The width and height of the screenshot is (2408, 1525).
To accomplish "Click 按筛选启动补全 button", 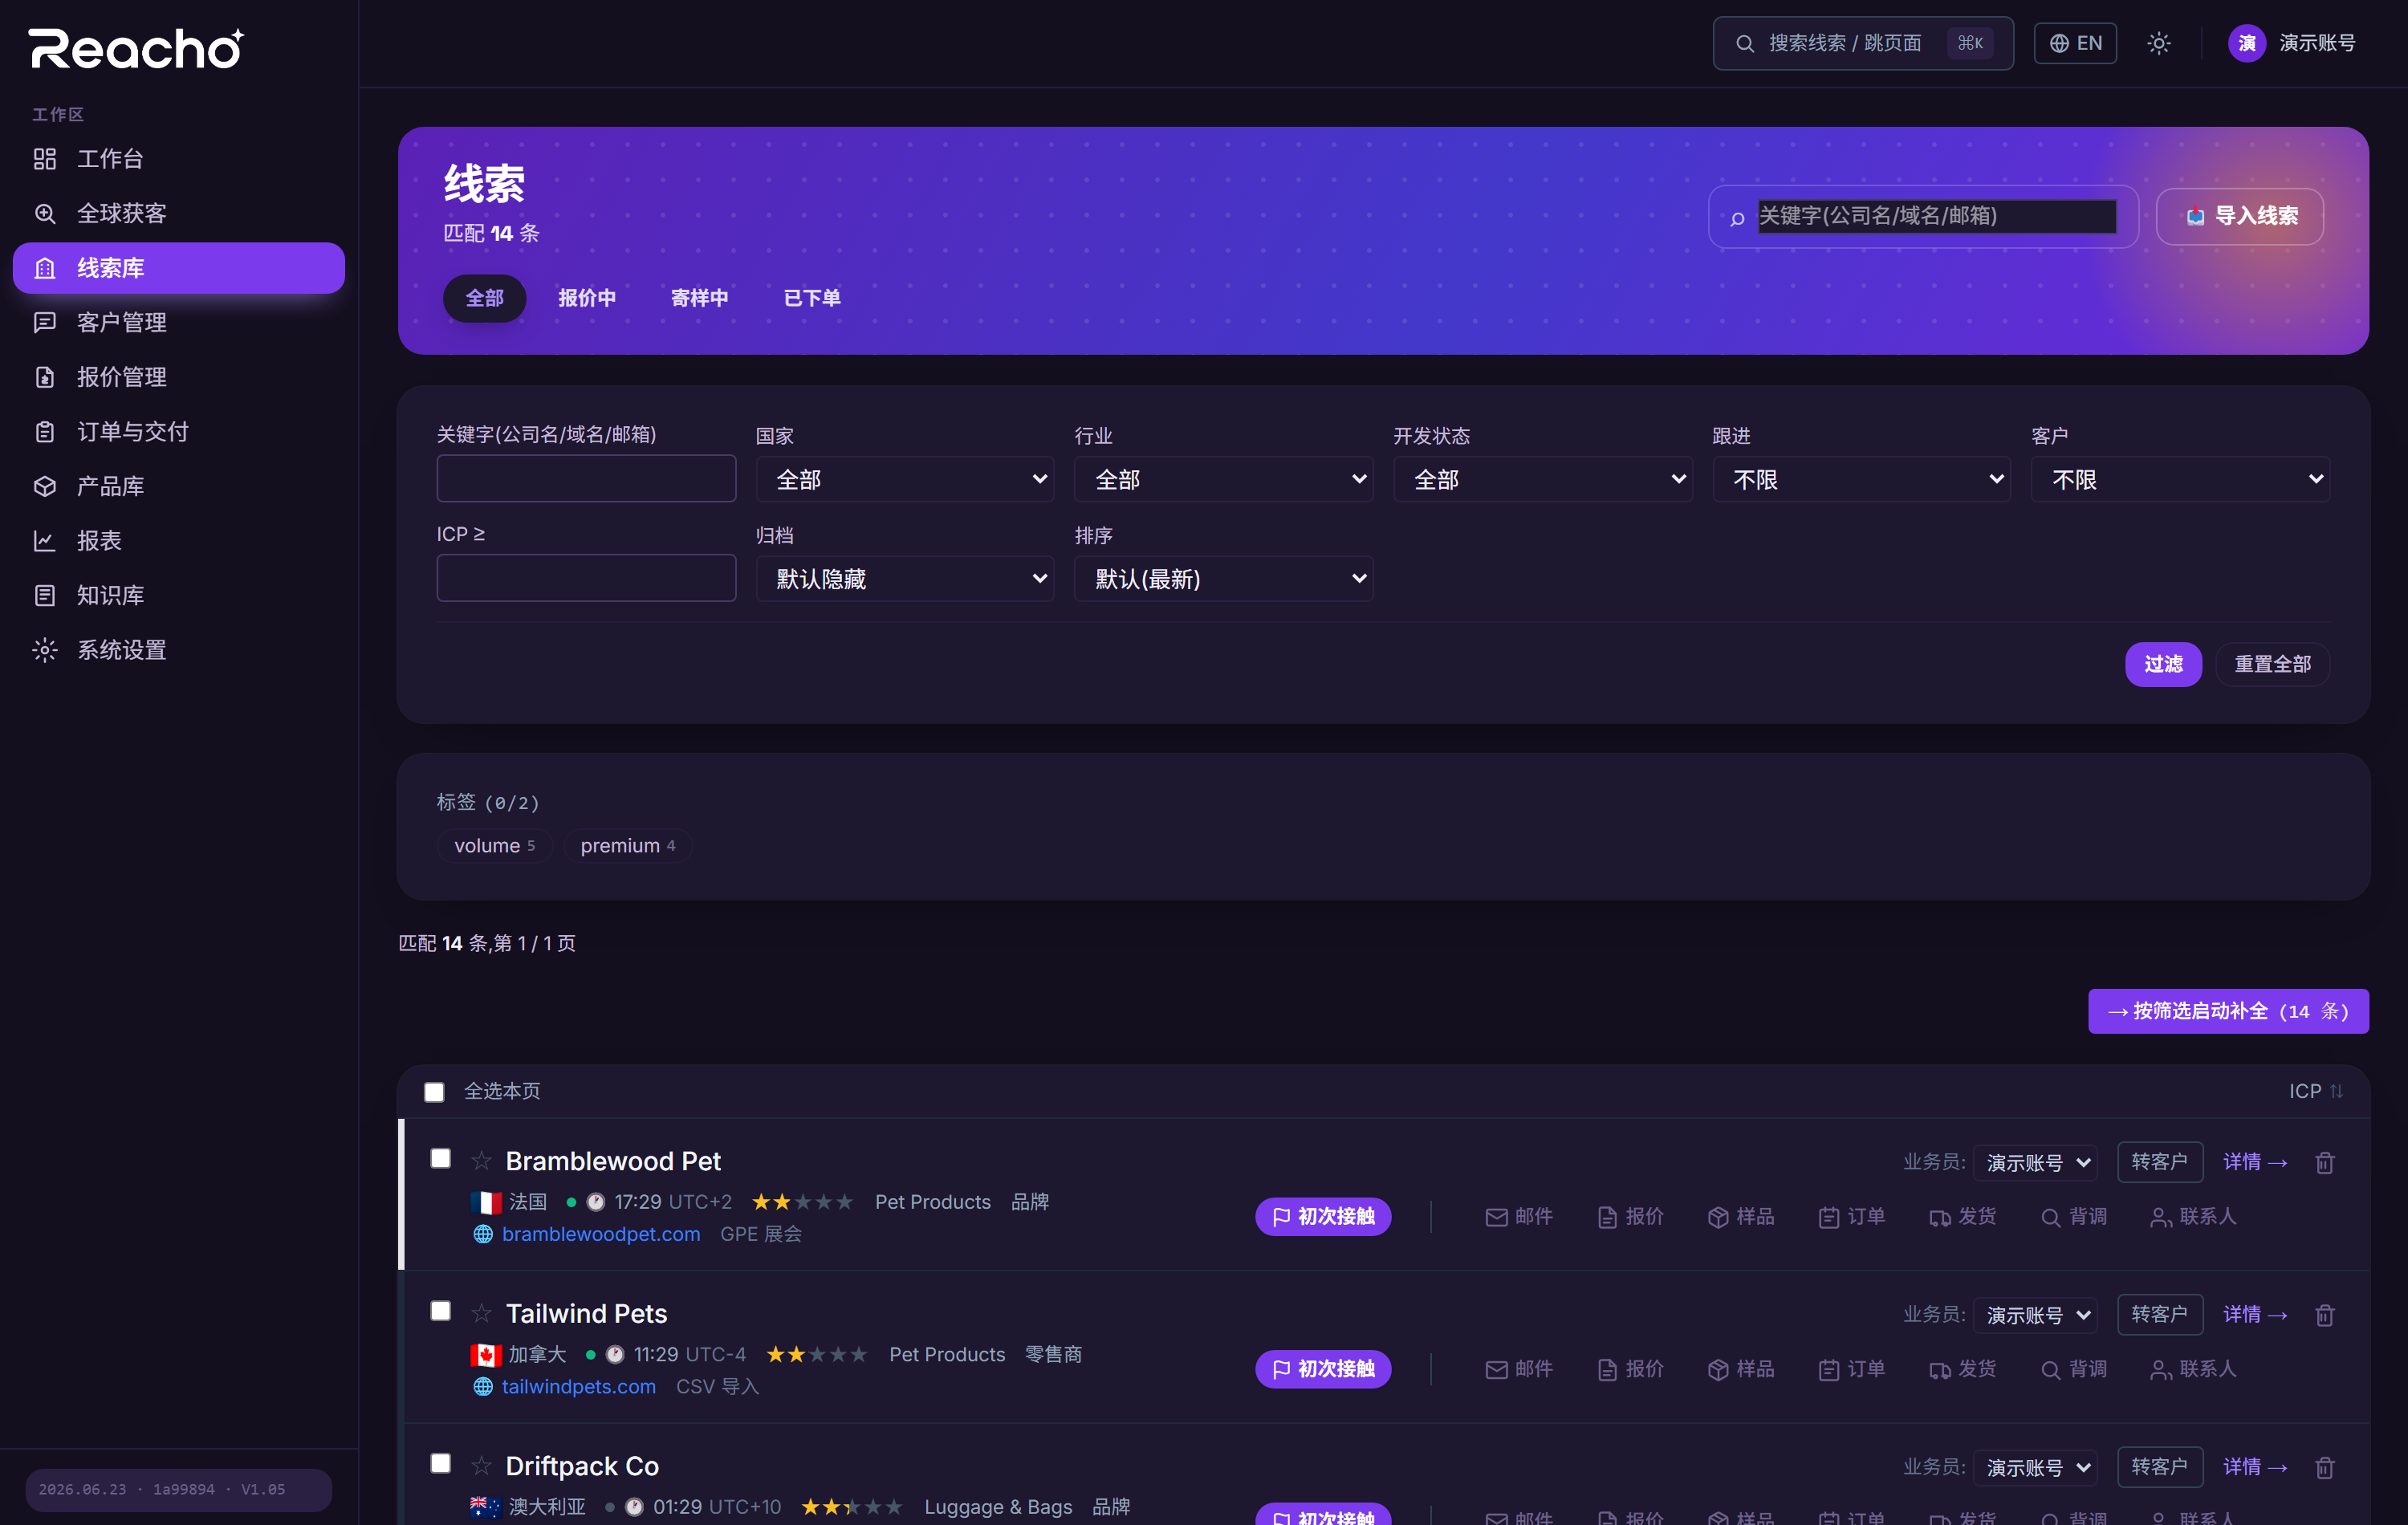I will [2228, 1011].
